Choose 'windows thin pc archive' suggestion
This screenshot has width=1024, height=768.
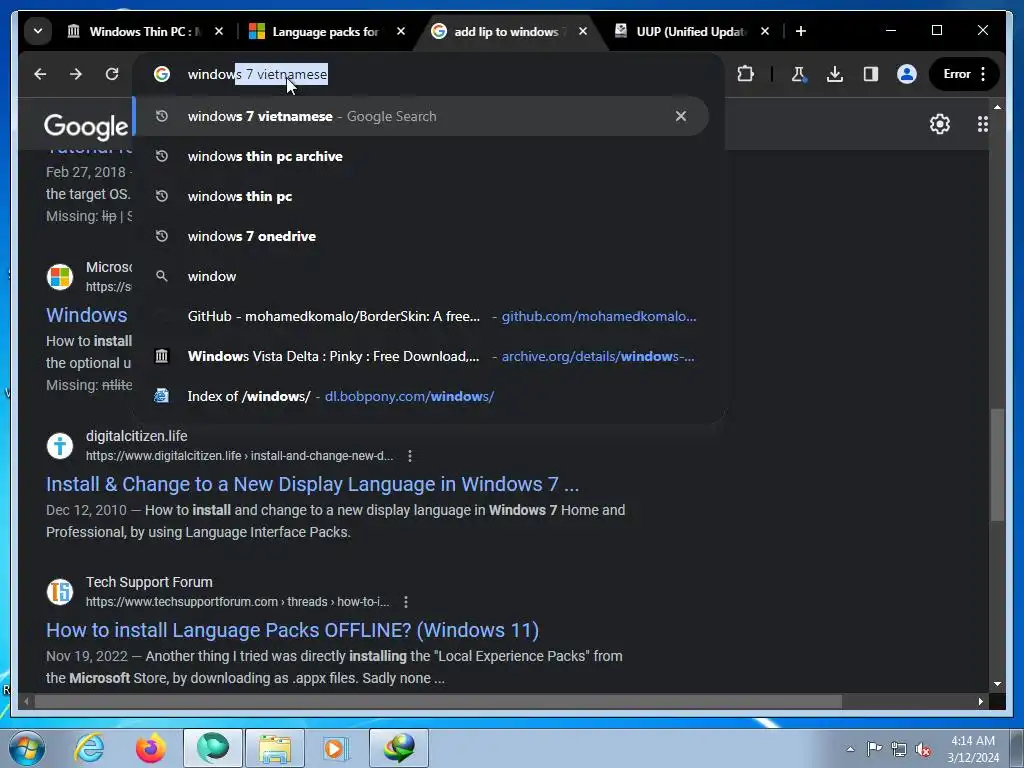tap(421, 156)
